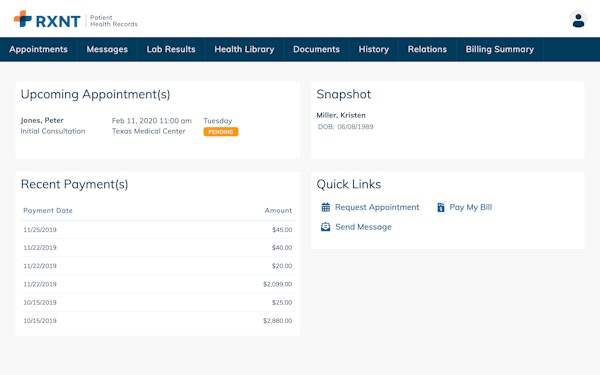Image resolution: width=600 pixels, height=375 pixels.
Task: Click the $40.00 payment amount
Action: pyautogui.click(x=282, y=248)
